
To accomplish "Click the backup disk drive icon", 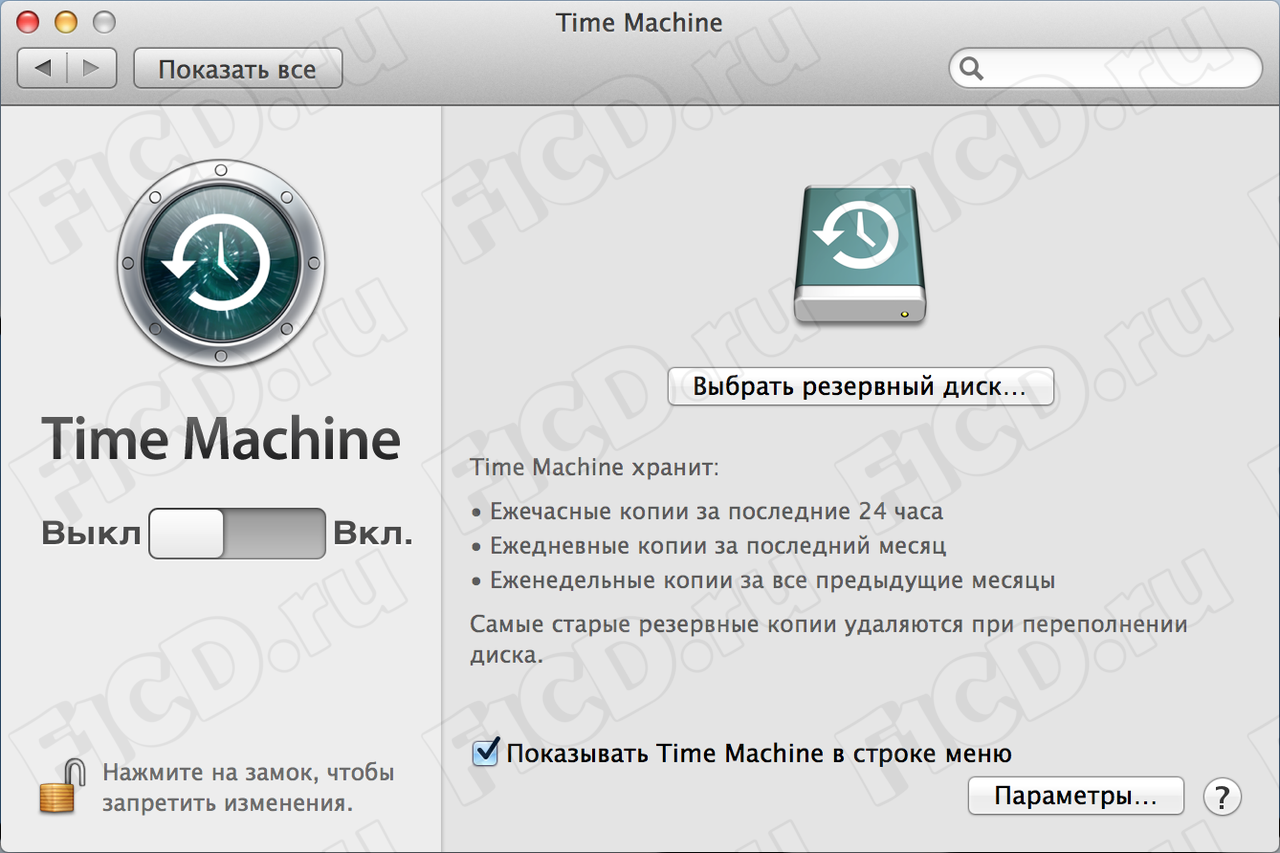I will pyautogui.click(x=861, y=256).
